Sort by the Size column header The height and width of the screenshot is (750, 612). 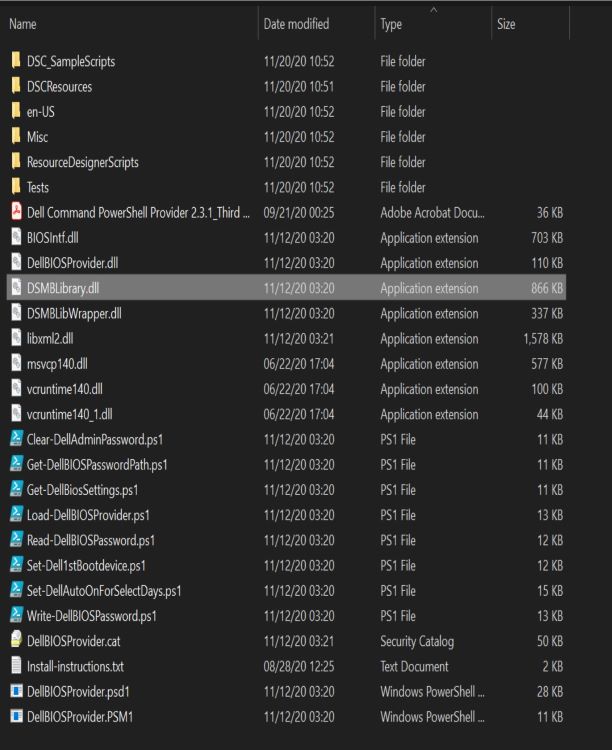pos(506,24)
